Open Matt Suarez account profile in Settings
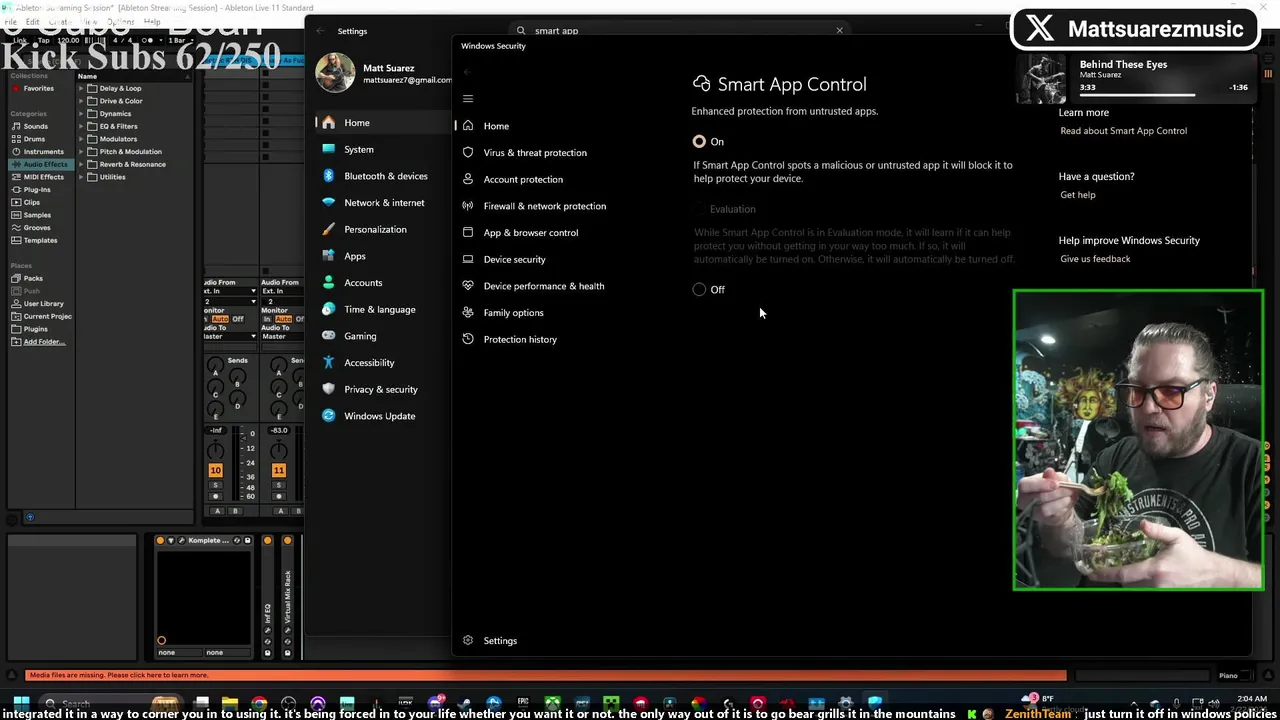Screen dimensions: 1280x720 point(383,73)
